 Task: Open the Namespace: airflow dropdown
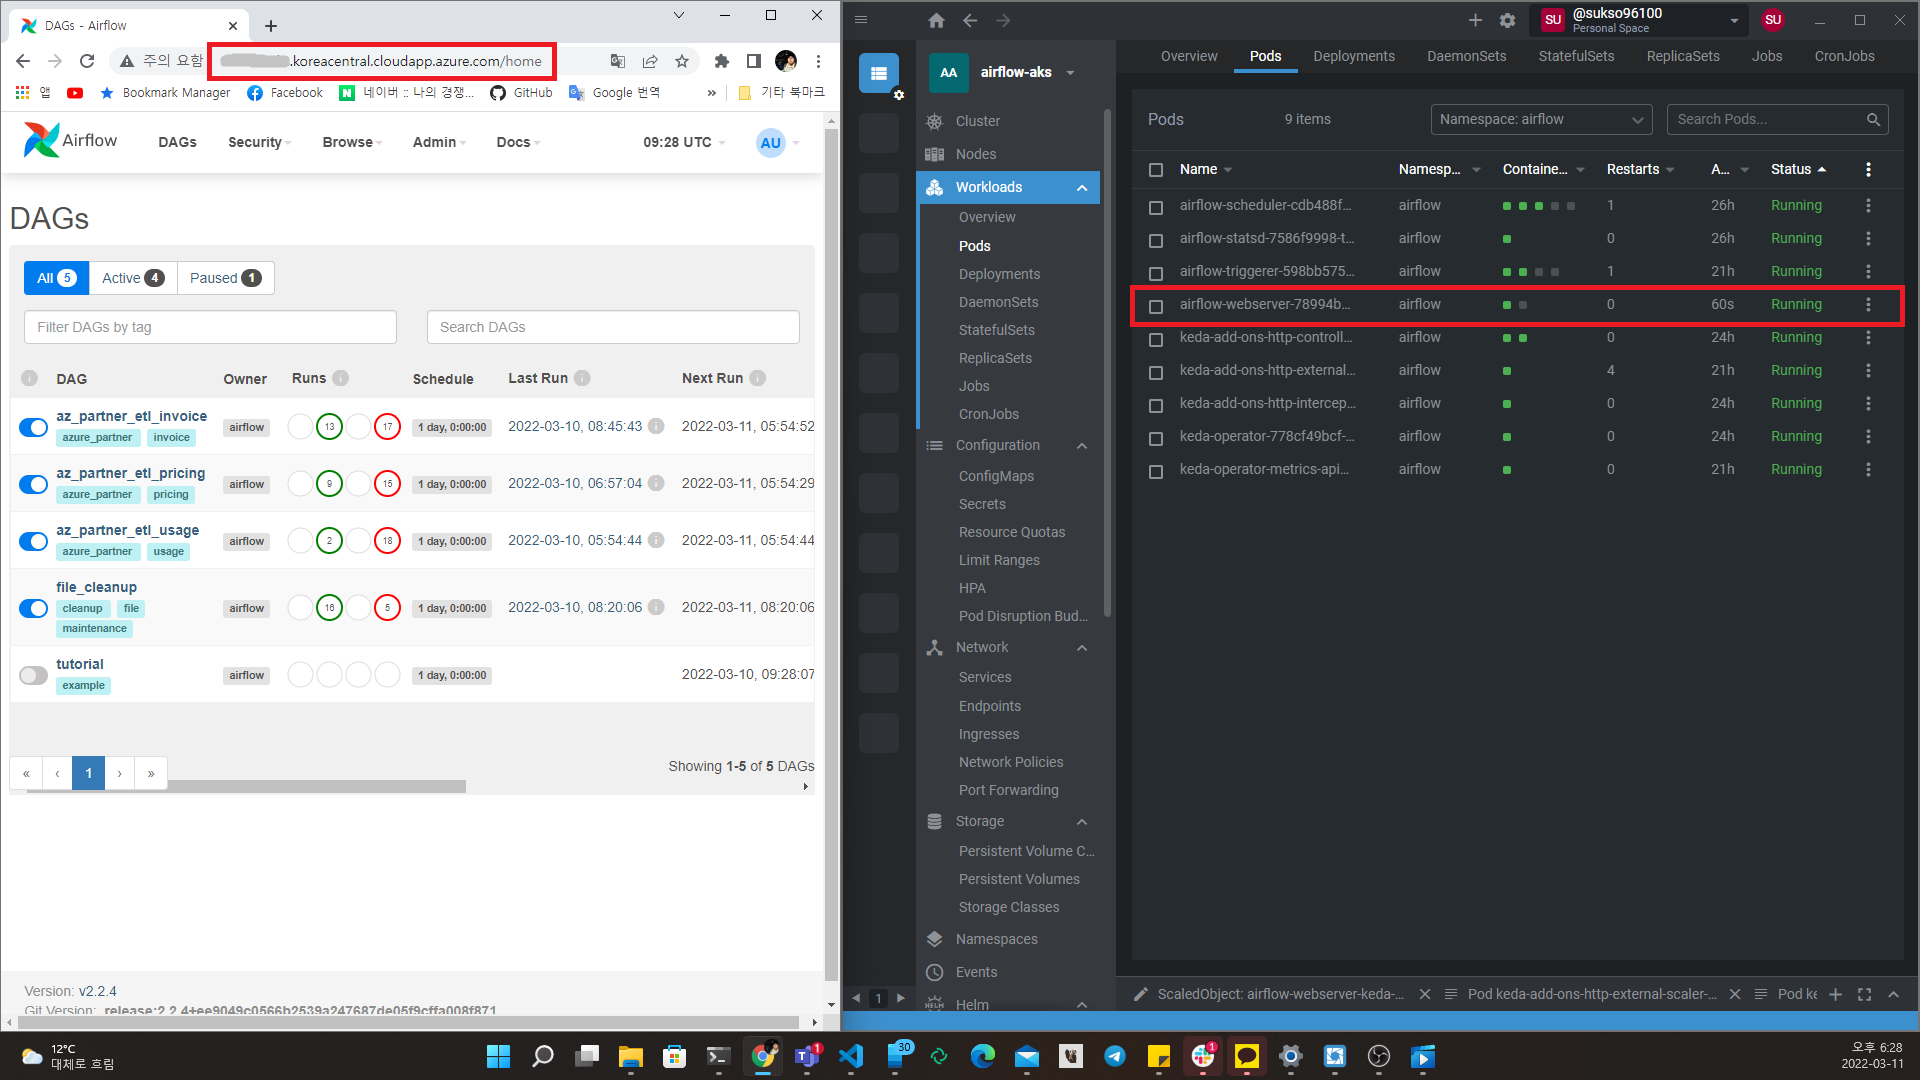pyautogui.click(x=1540, y=119)
